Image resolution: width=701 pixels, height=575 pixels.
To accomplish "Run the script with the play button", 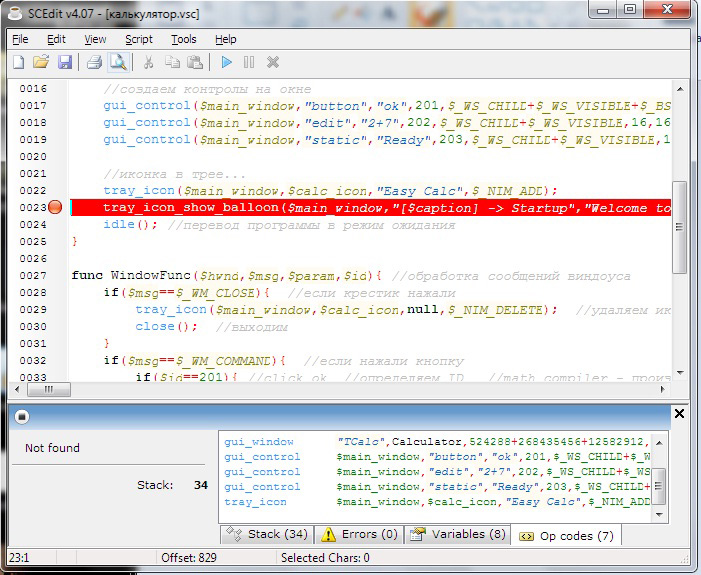I will 227,62.
